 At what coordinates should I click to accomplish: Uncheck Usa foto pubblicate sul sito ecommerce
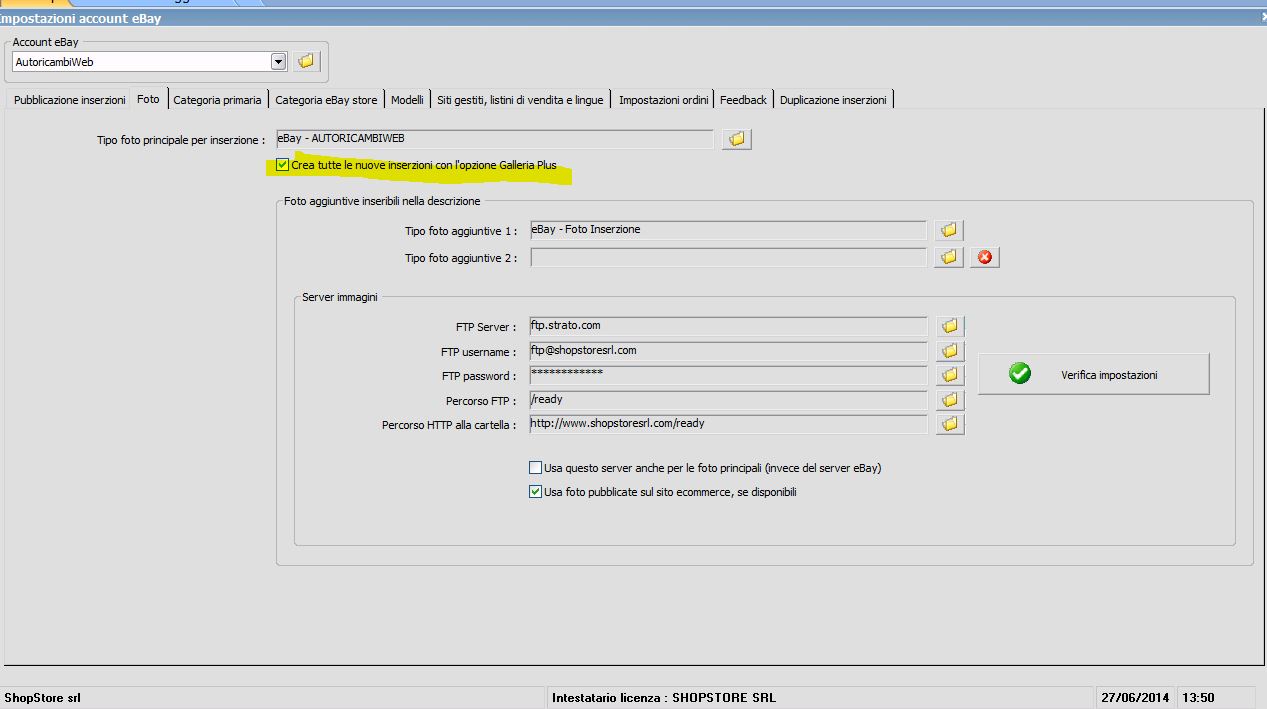535,491
